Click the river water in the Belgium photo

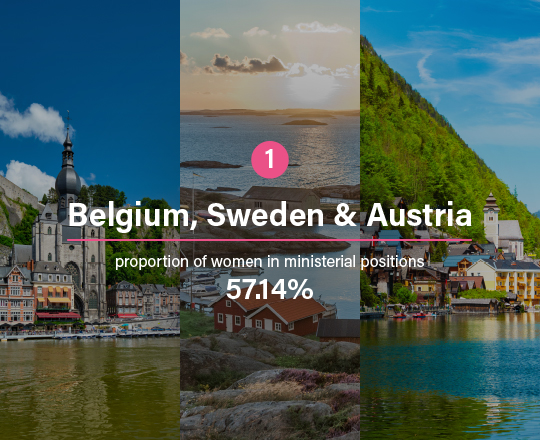[x=90, y=387]
